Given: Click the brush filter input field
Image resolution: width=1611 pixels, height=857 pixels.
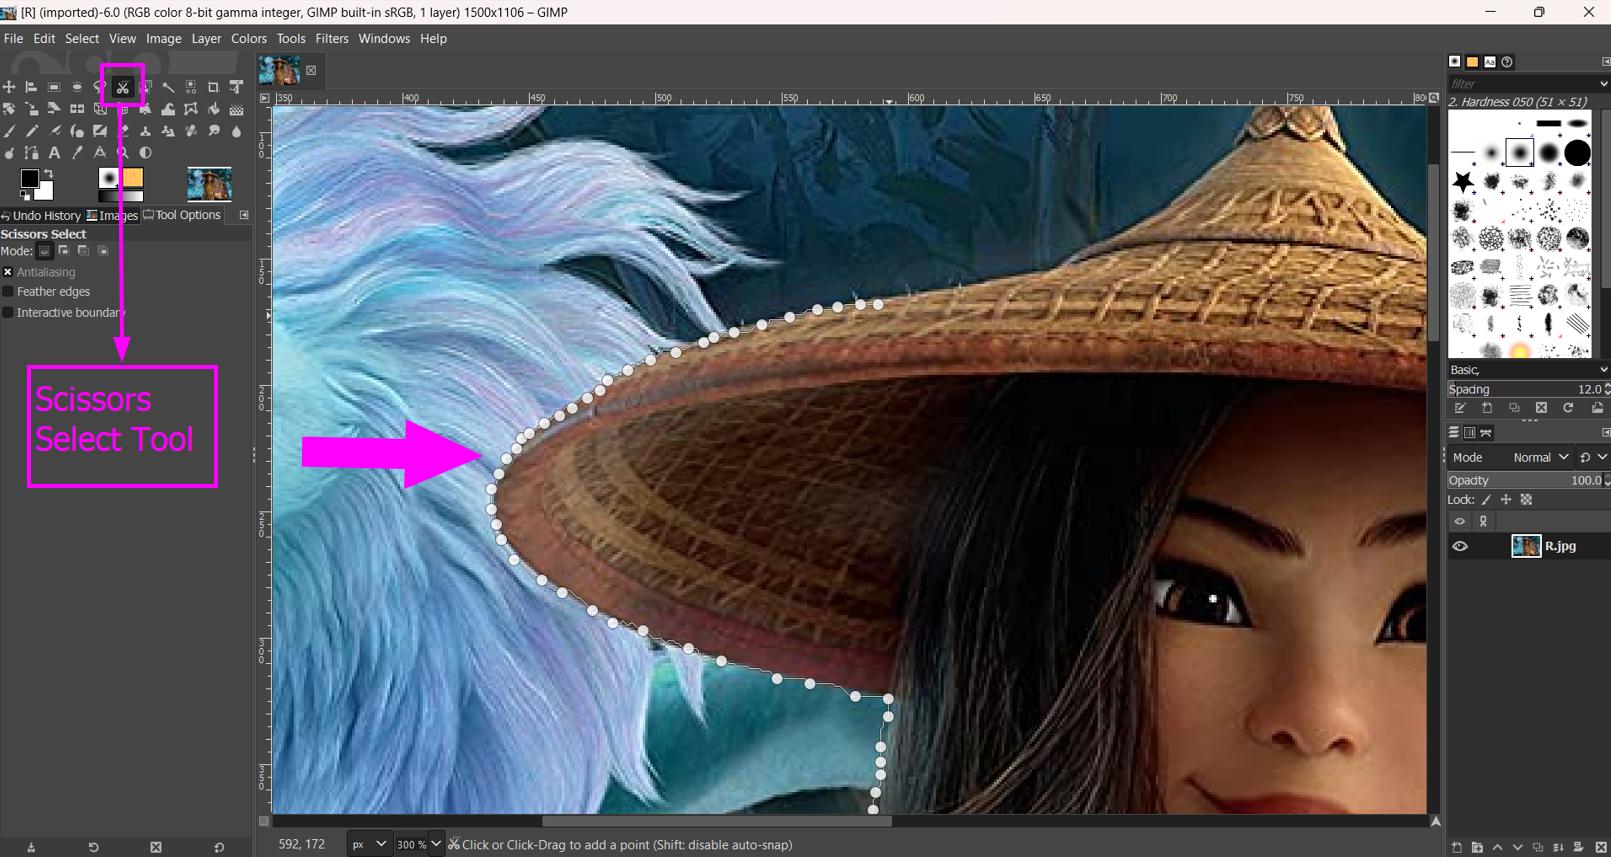Looking at the screenshot, I should pyautogui.click(x=1521, y=84).
